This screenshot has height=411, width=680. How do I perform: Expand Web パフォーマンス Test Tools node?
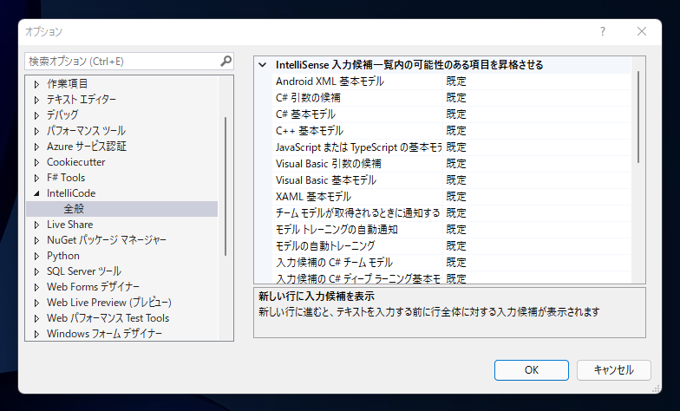coord(37,318)
